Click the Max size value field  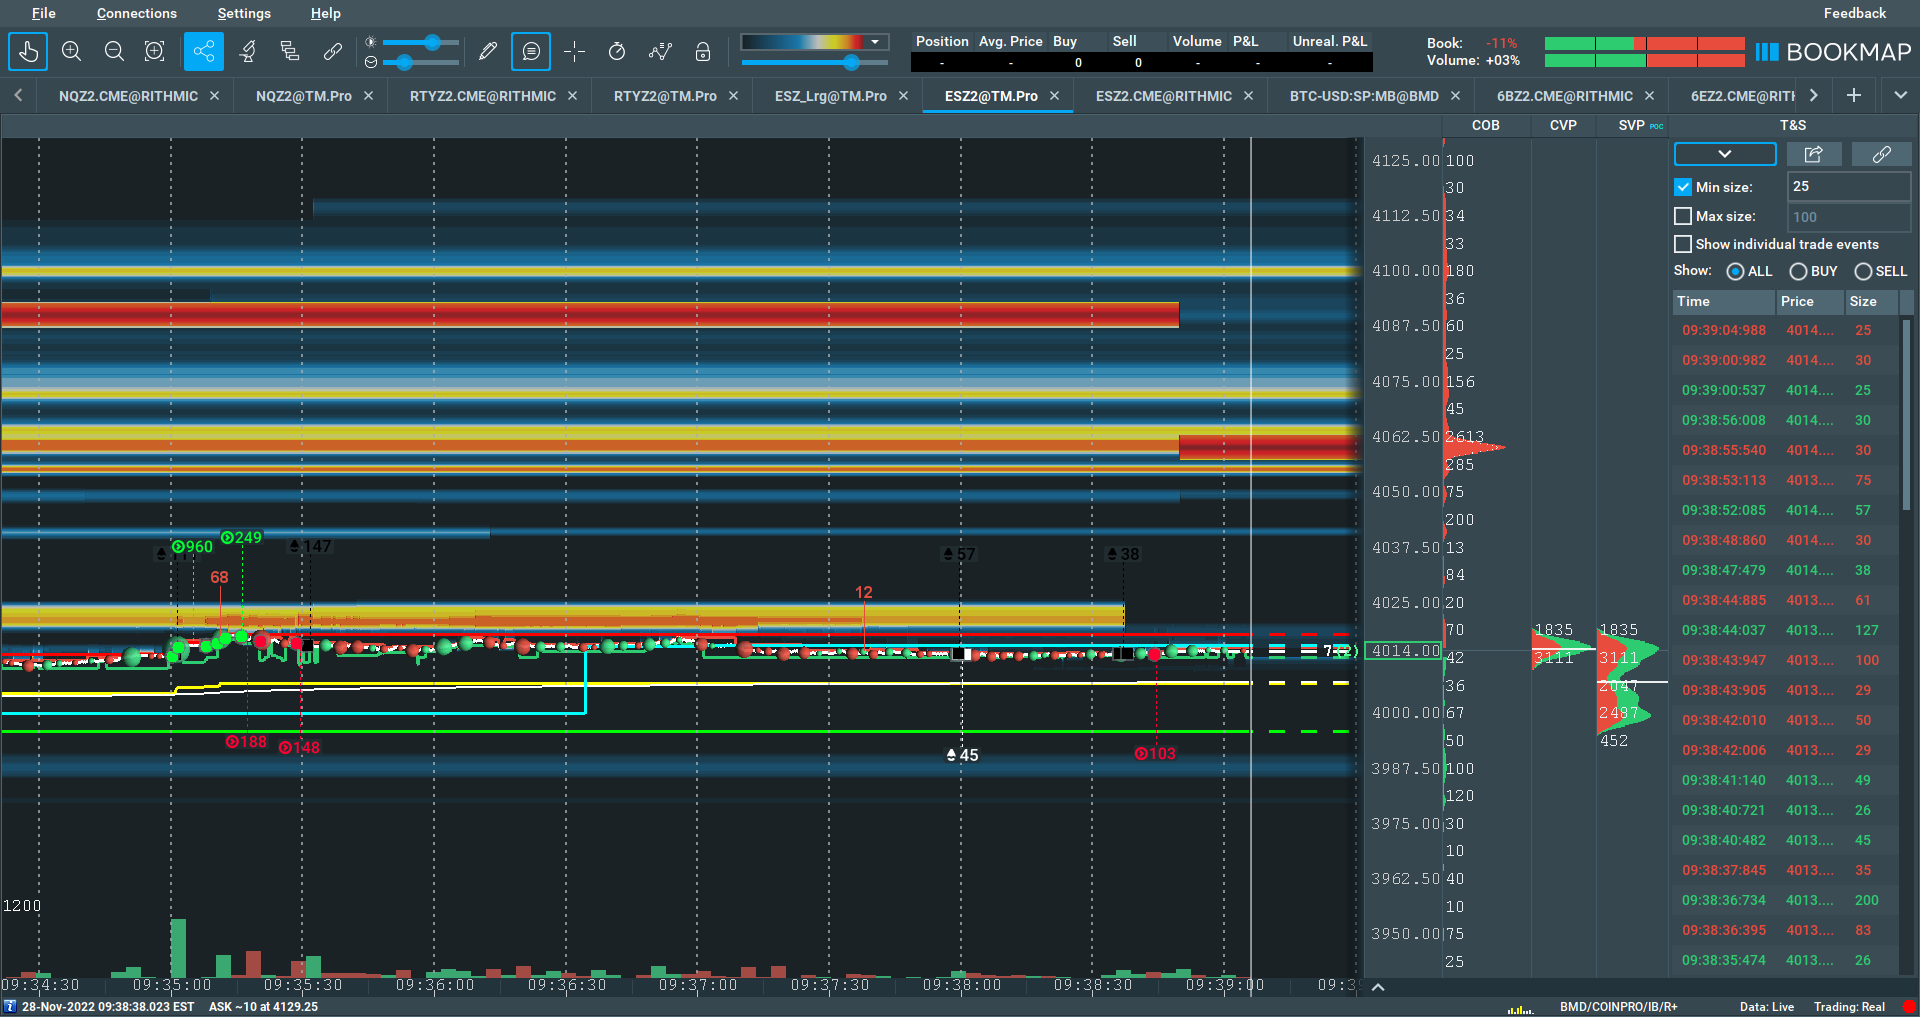pos(1849,216)
